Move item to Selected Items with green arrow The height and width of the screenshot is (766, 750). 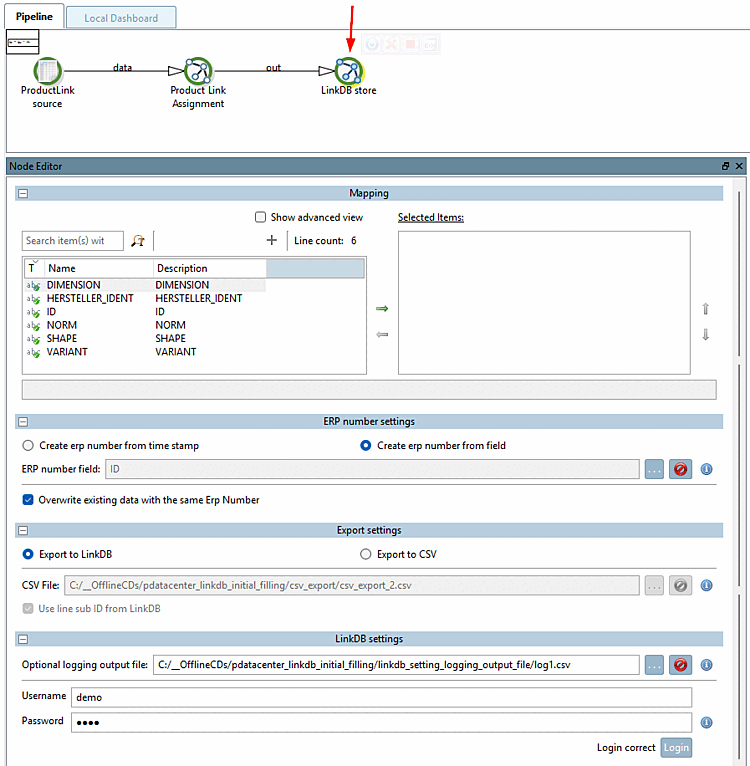click(x=382, y=308)
